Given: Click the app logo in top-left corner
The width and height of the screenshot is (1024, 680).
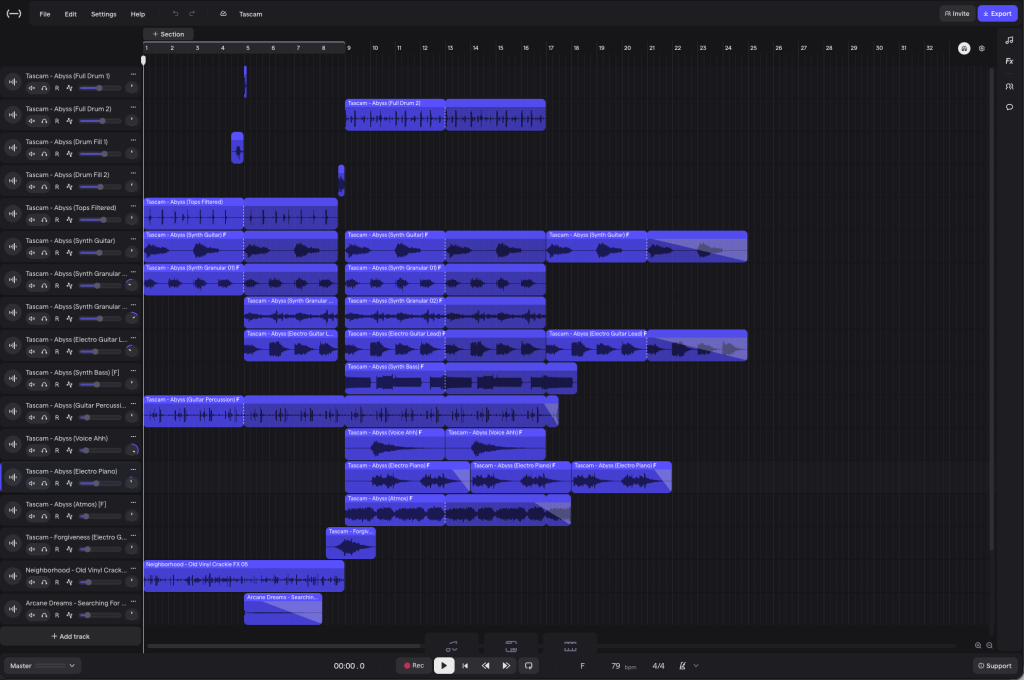Looking at the screenshot, I should [14, 14].
